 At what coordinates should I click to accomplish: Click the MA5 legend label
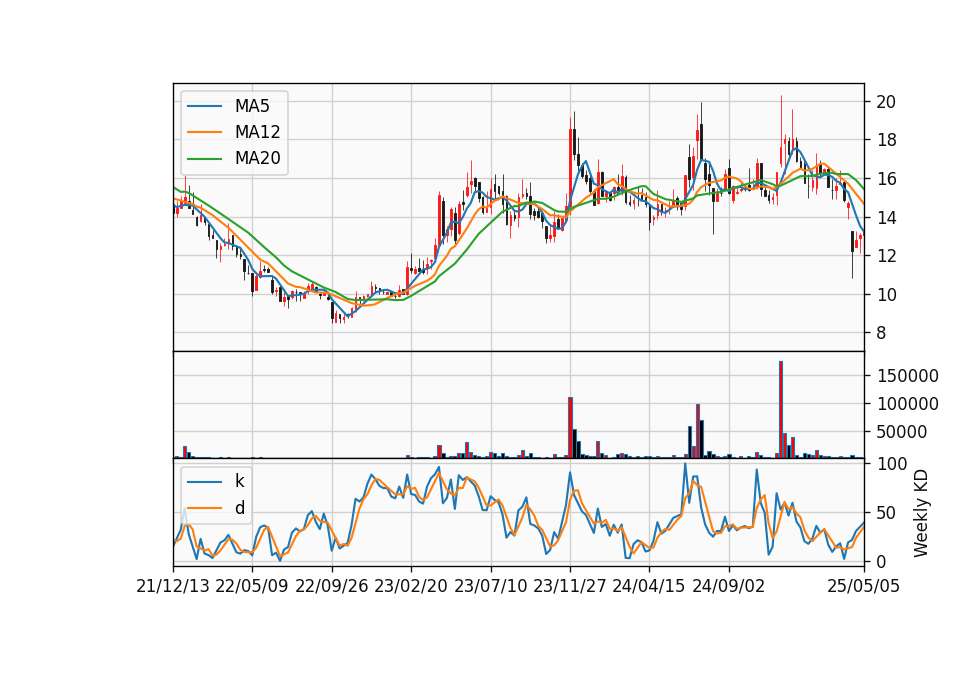click(252, 106)
